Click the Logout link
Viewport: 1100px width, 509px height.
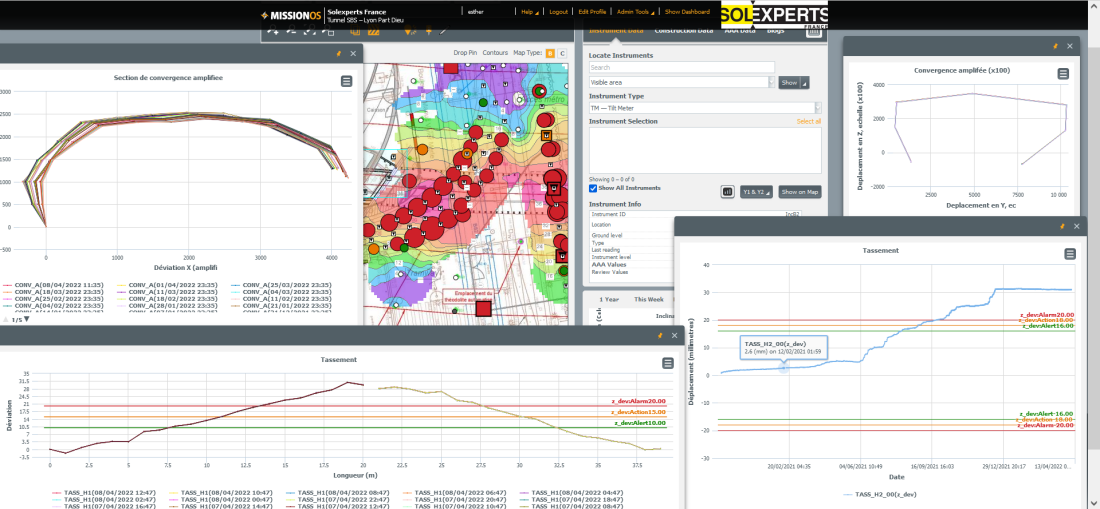click(x=558, y=12)
